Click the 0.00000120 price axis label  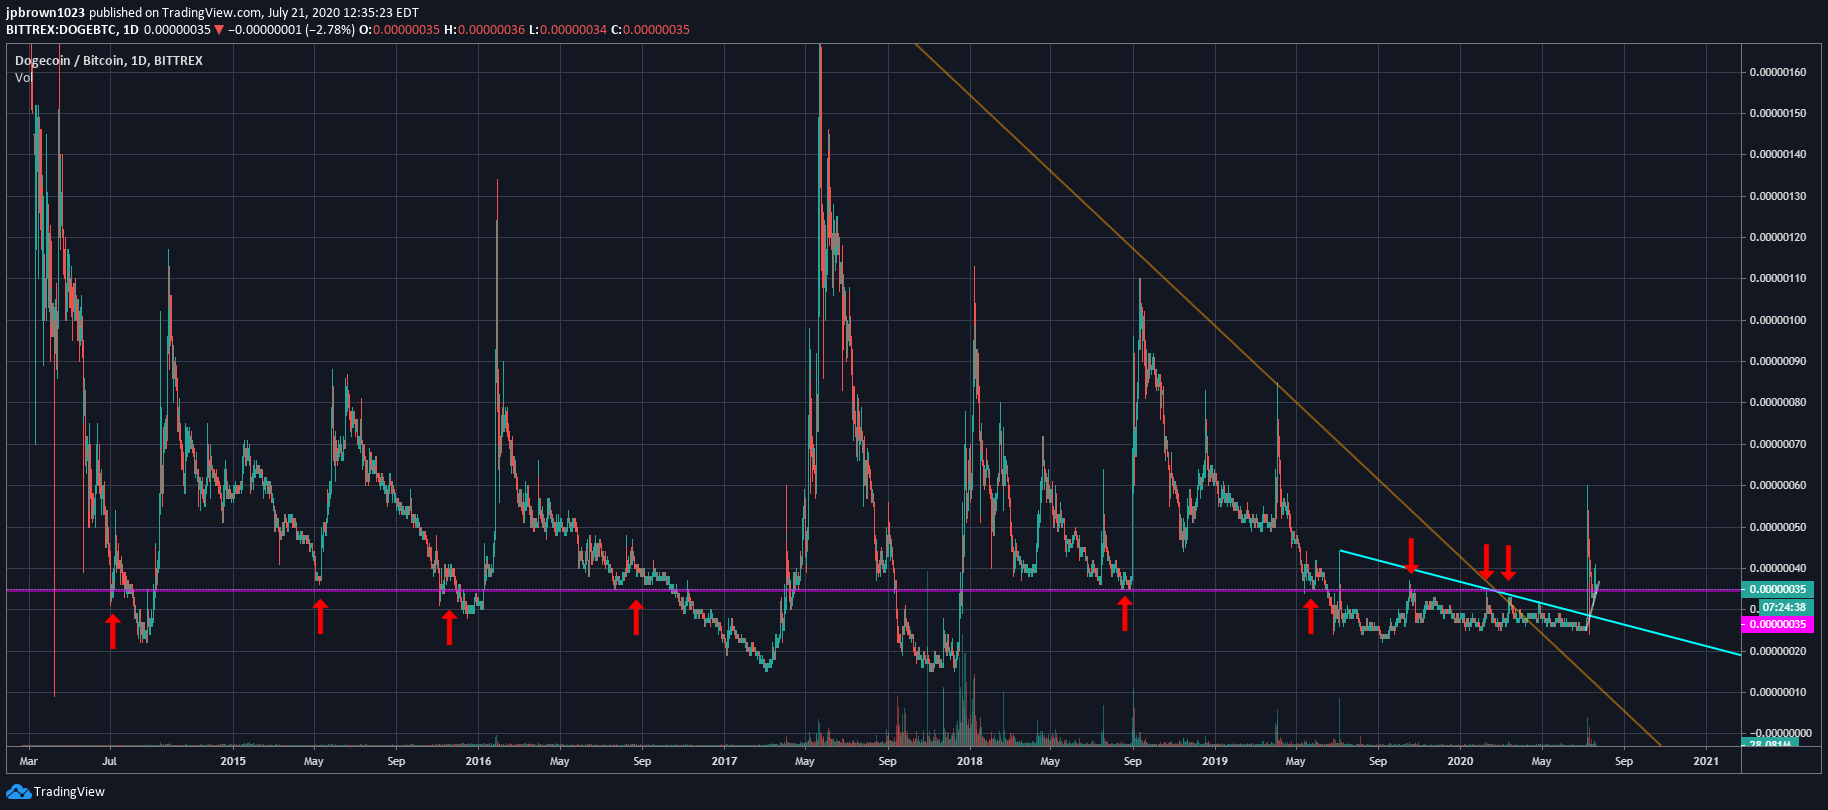coord(1778,237)
